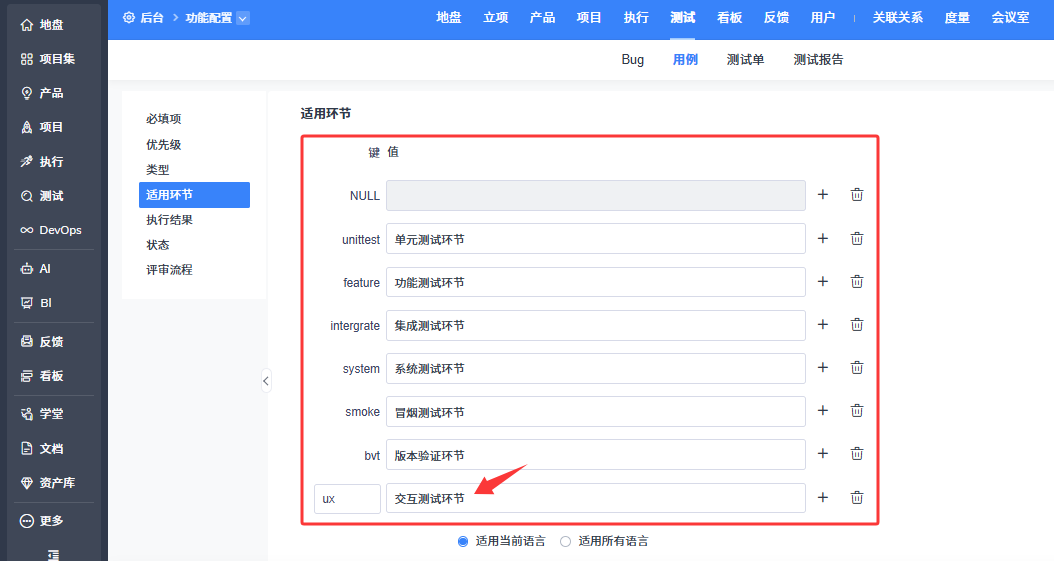Add a row after the system entry

[x=823, y=368]
